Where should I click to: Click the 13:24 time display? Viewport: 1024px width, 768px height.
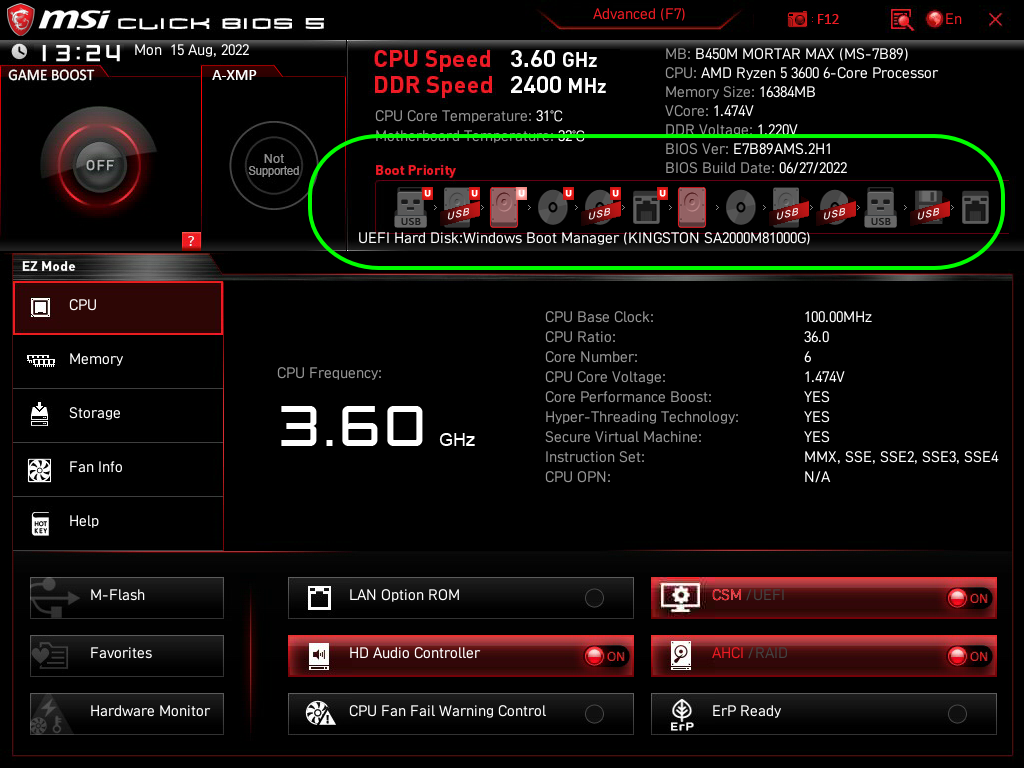[x=80, y=52]
